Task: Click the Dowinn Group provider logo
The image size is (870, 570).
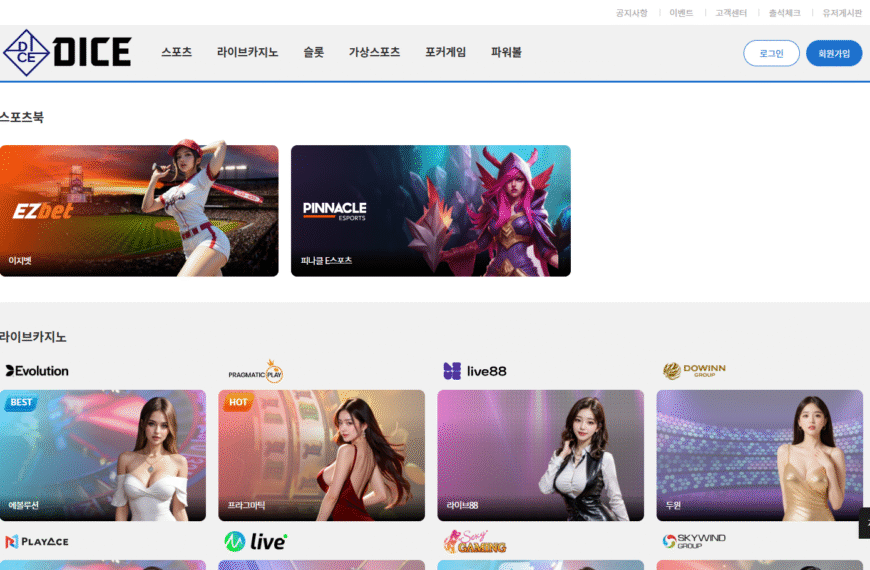Action: click(x=694, y=370)
